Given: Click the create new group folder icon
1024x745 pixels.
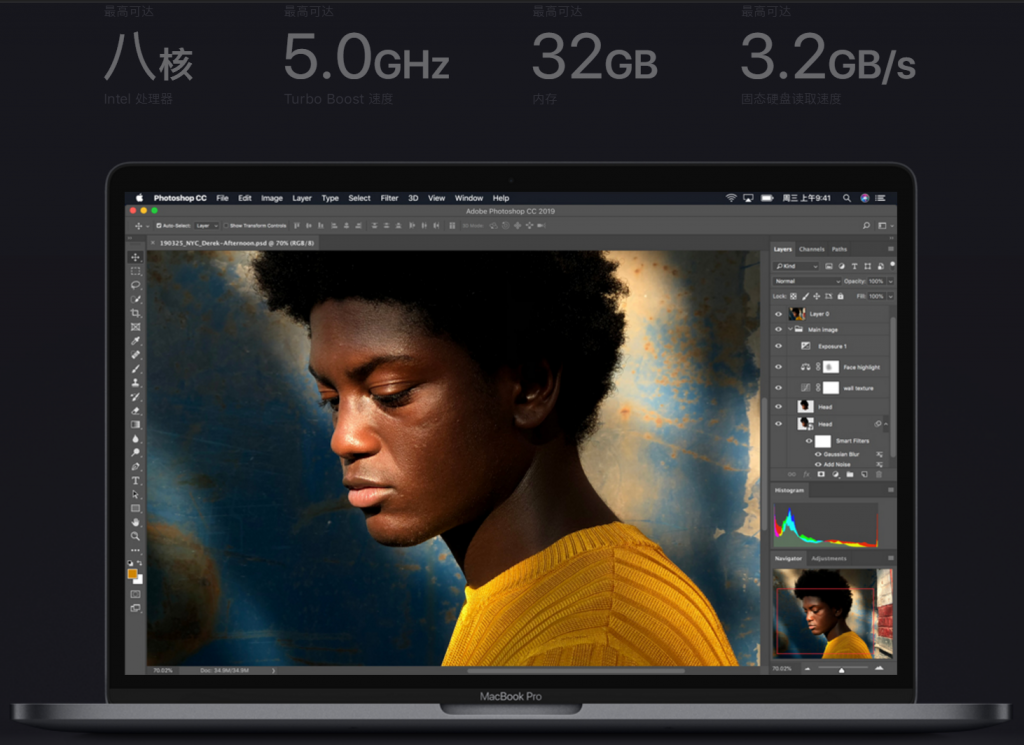Looking at the screenshot, I should pyautogui.click(x=850, y=474).
